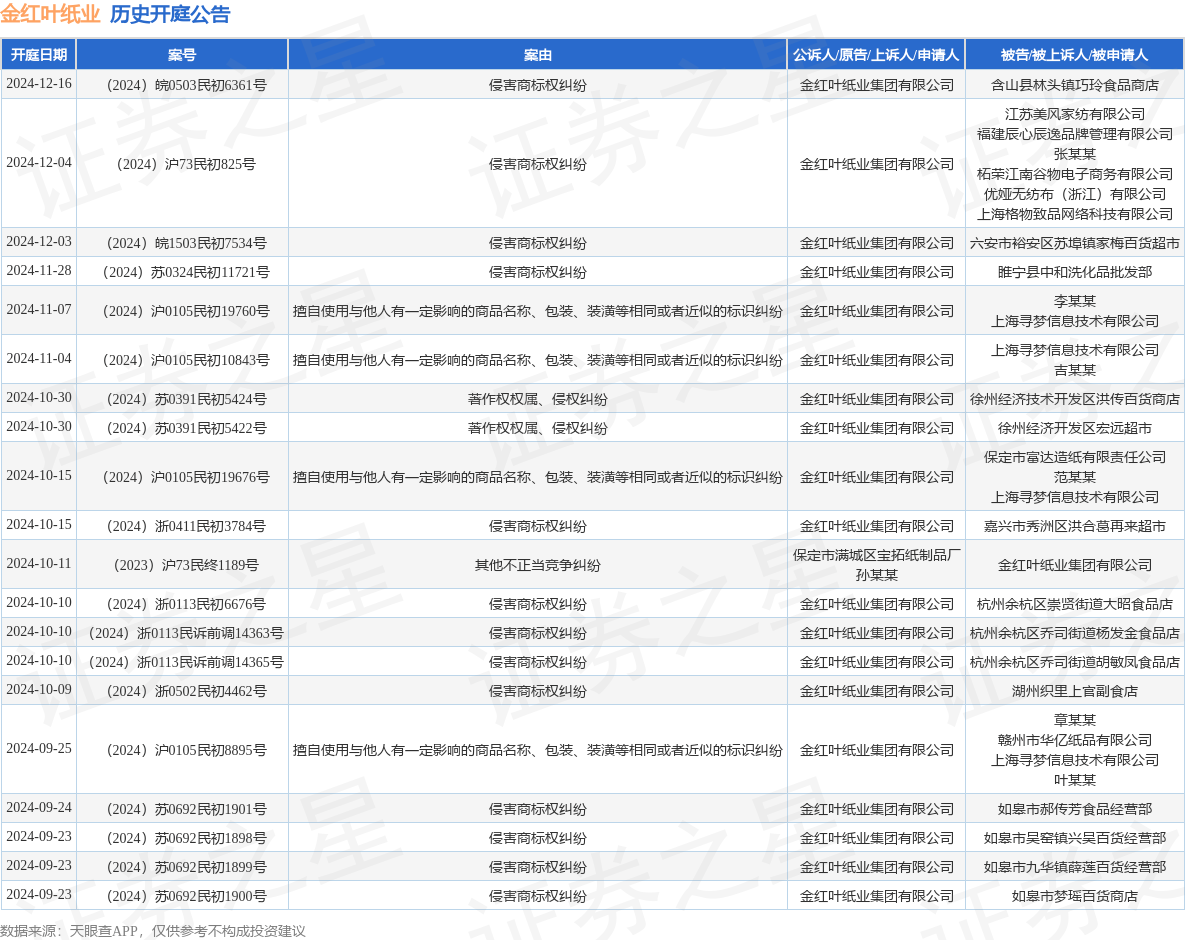The image size is (1185, 940).
Task: Click defendant 杭州余杭区乔司街道胡敏凤食品店
Action: tap(1075, 662)
